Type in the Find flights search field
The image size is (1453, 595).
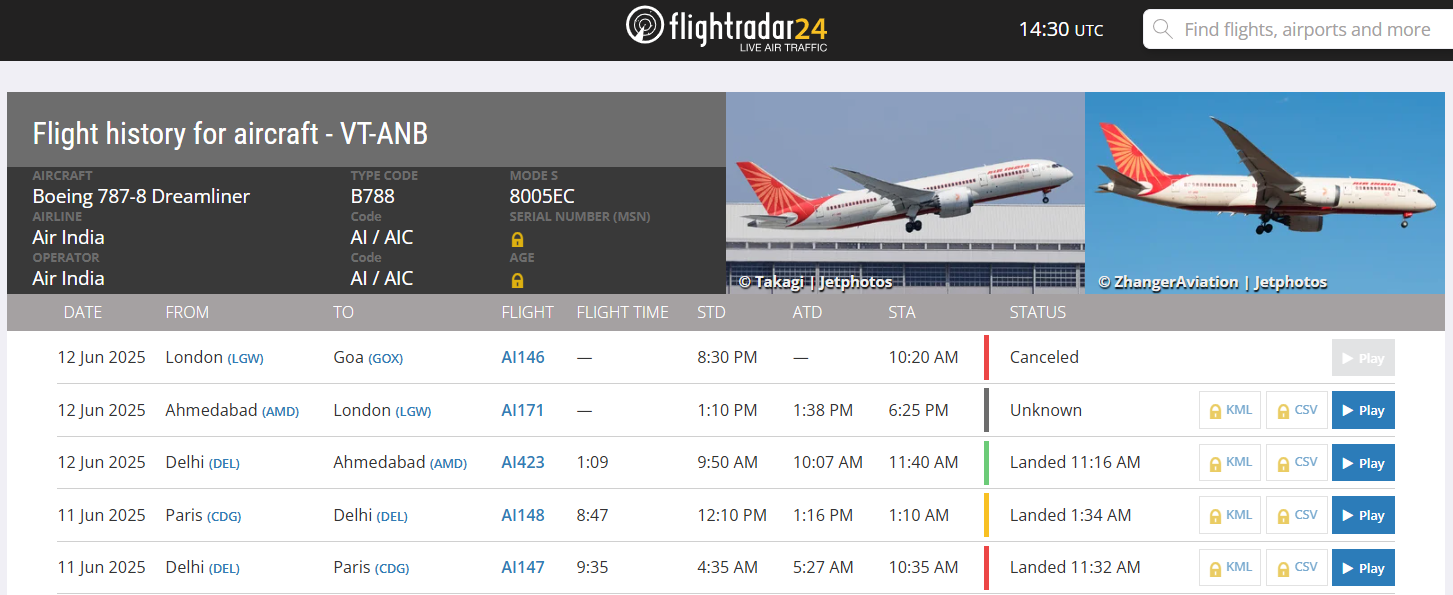point(1306,30)
